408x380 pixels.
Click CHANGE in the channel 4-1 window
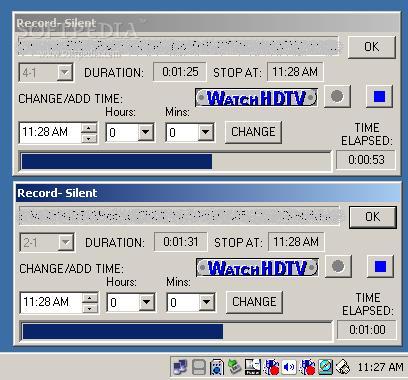point(253,132)
